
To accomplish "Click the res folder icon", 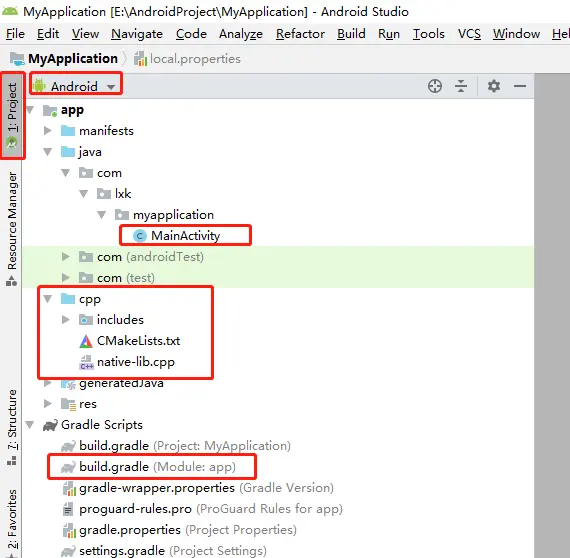I will point(68,404).
